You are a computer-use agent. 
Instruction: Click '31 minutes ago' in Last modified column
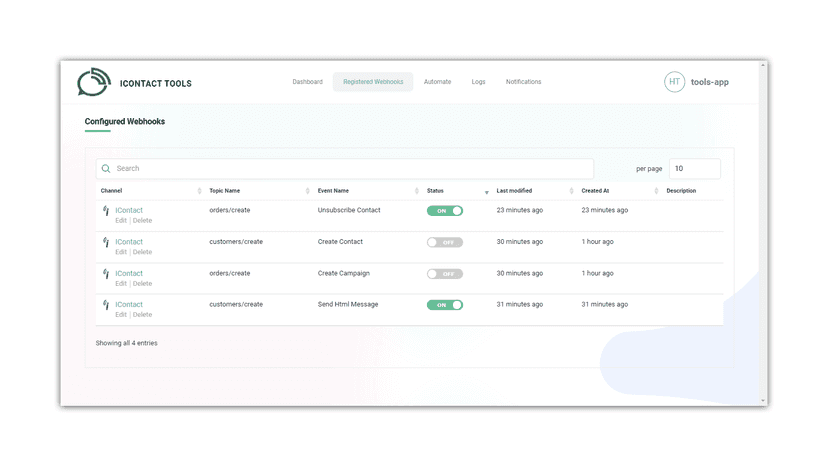pyautogui.click(x=520, y=304)
